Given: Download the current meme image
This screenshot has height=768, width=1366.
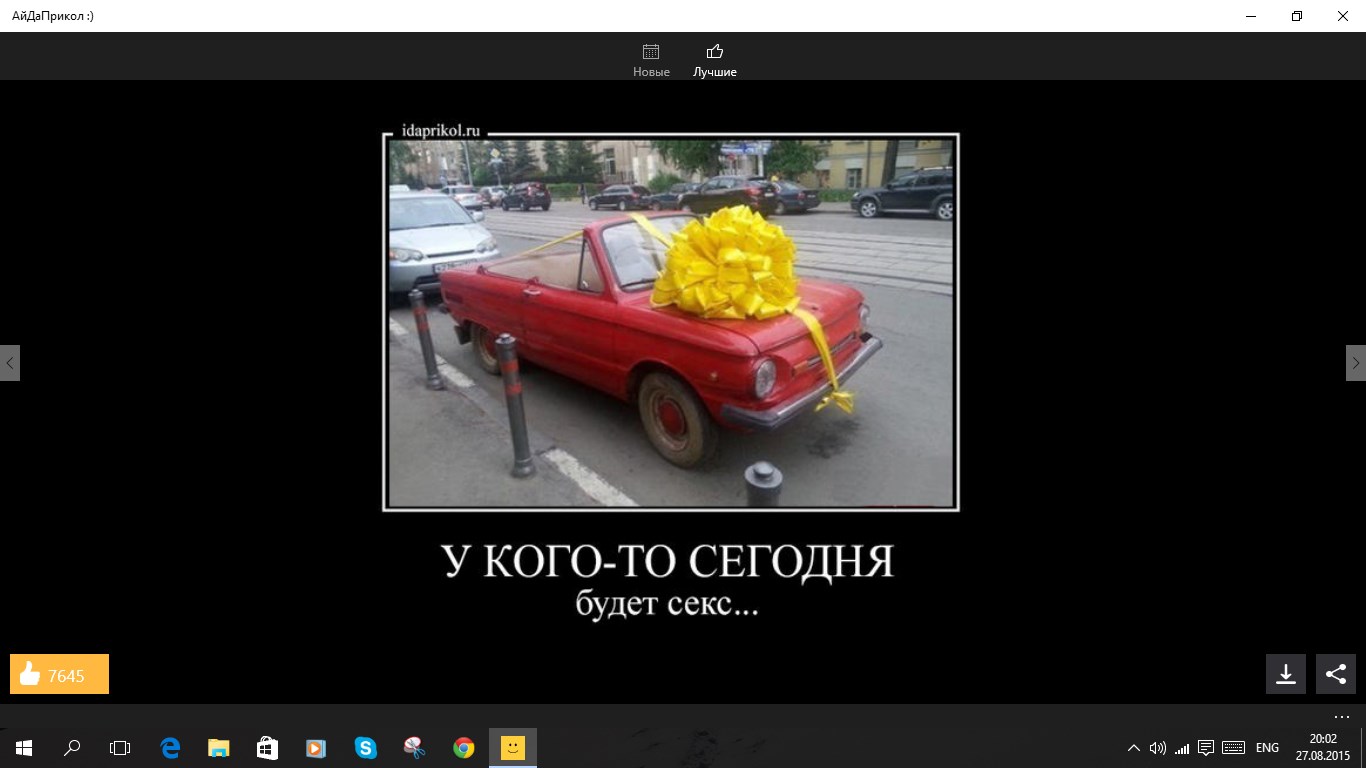Looking at the screenshot, I should pos(1286,673).
